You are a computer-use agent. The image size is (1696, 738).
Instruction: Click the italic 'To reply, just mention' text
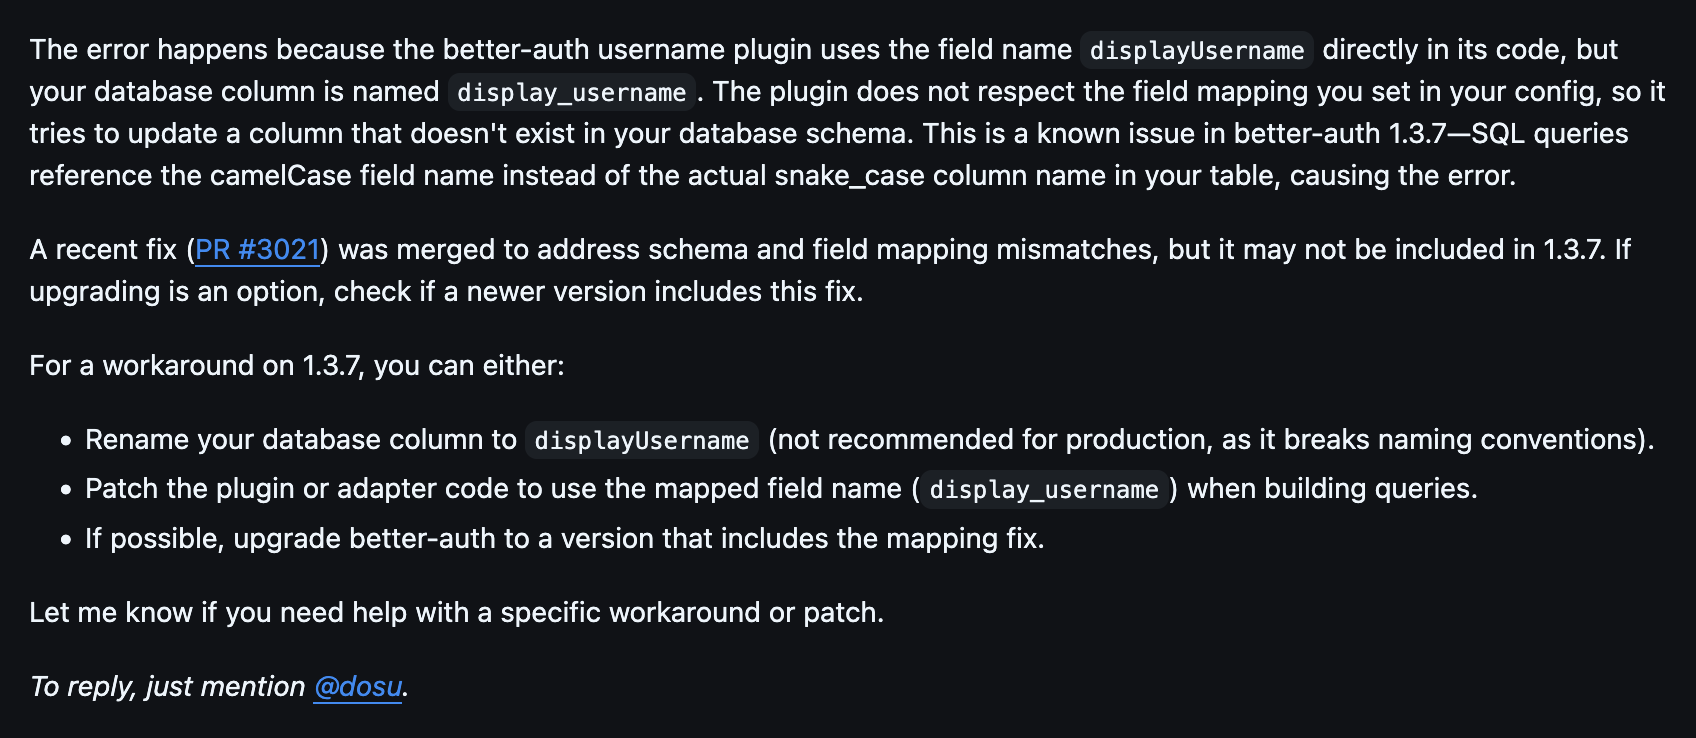167,687
